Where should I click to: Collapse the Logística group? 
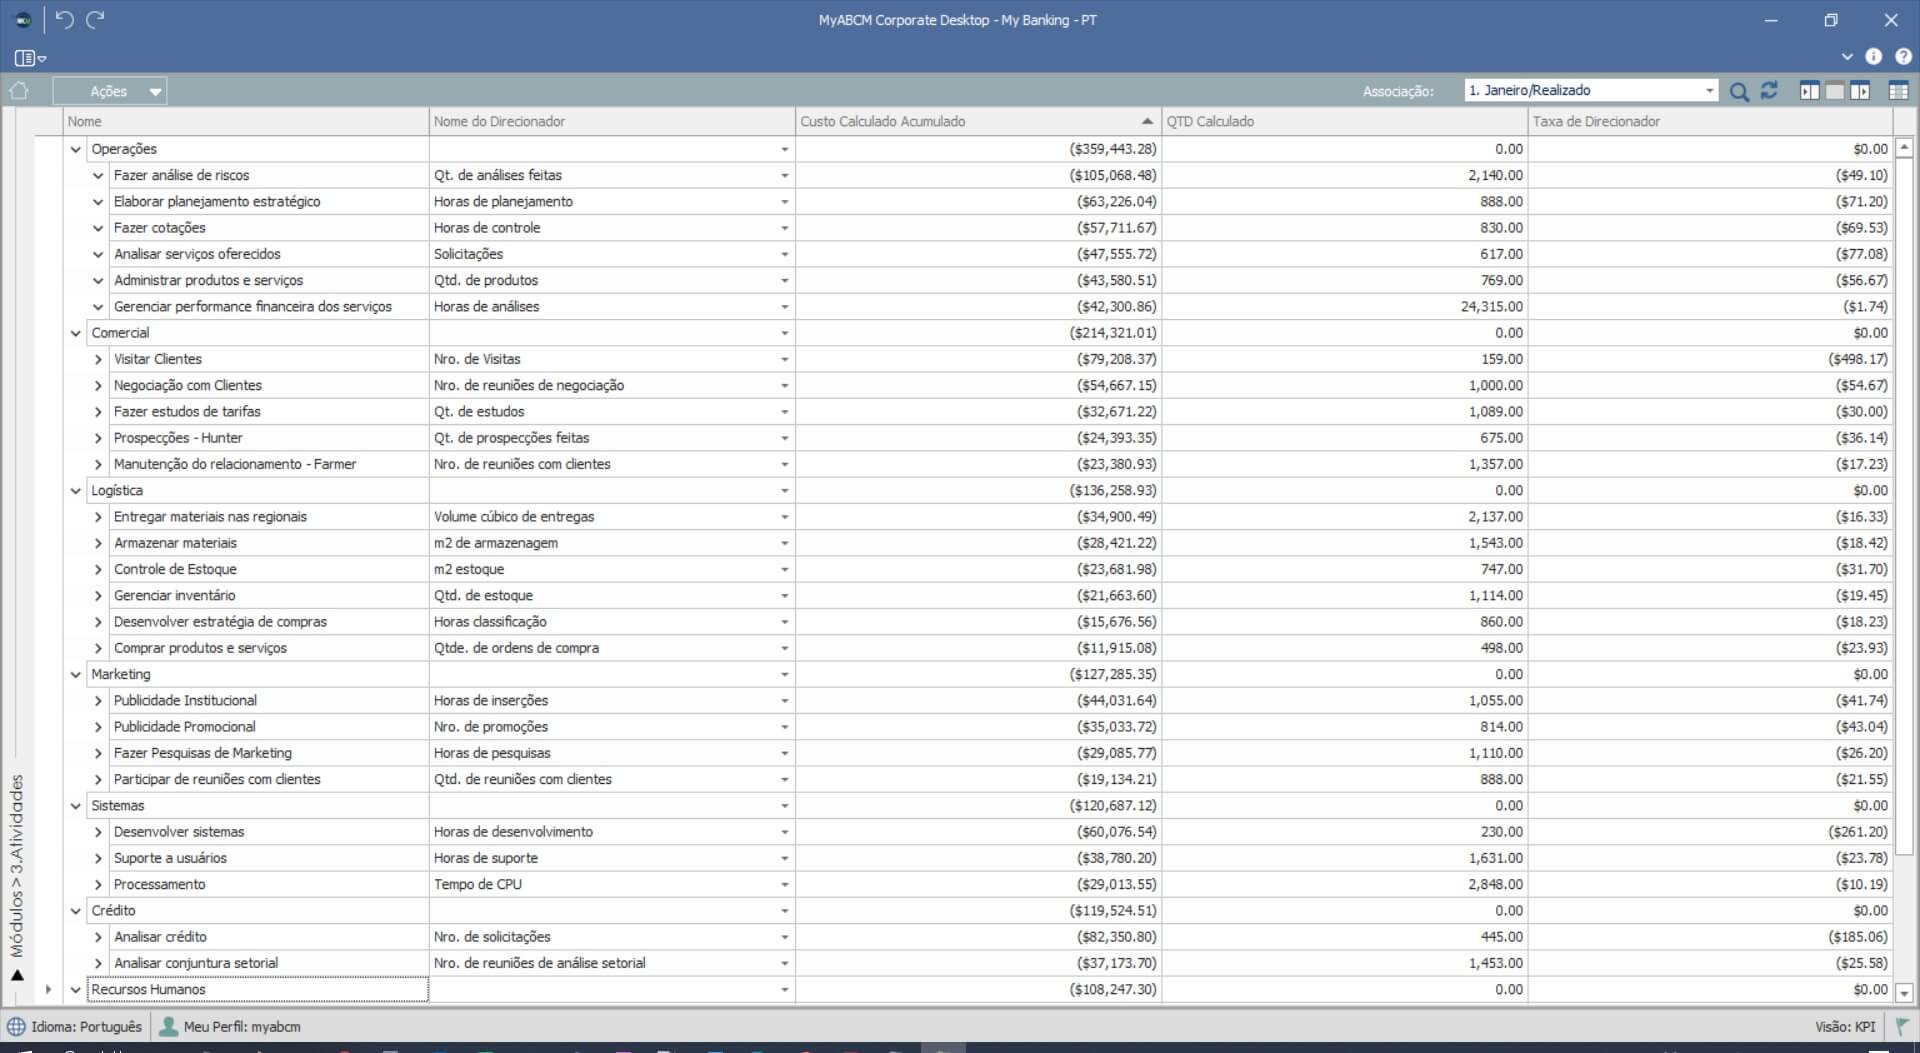tap(76, 491)
